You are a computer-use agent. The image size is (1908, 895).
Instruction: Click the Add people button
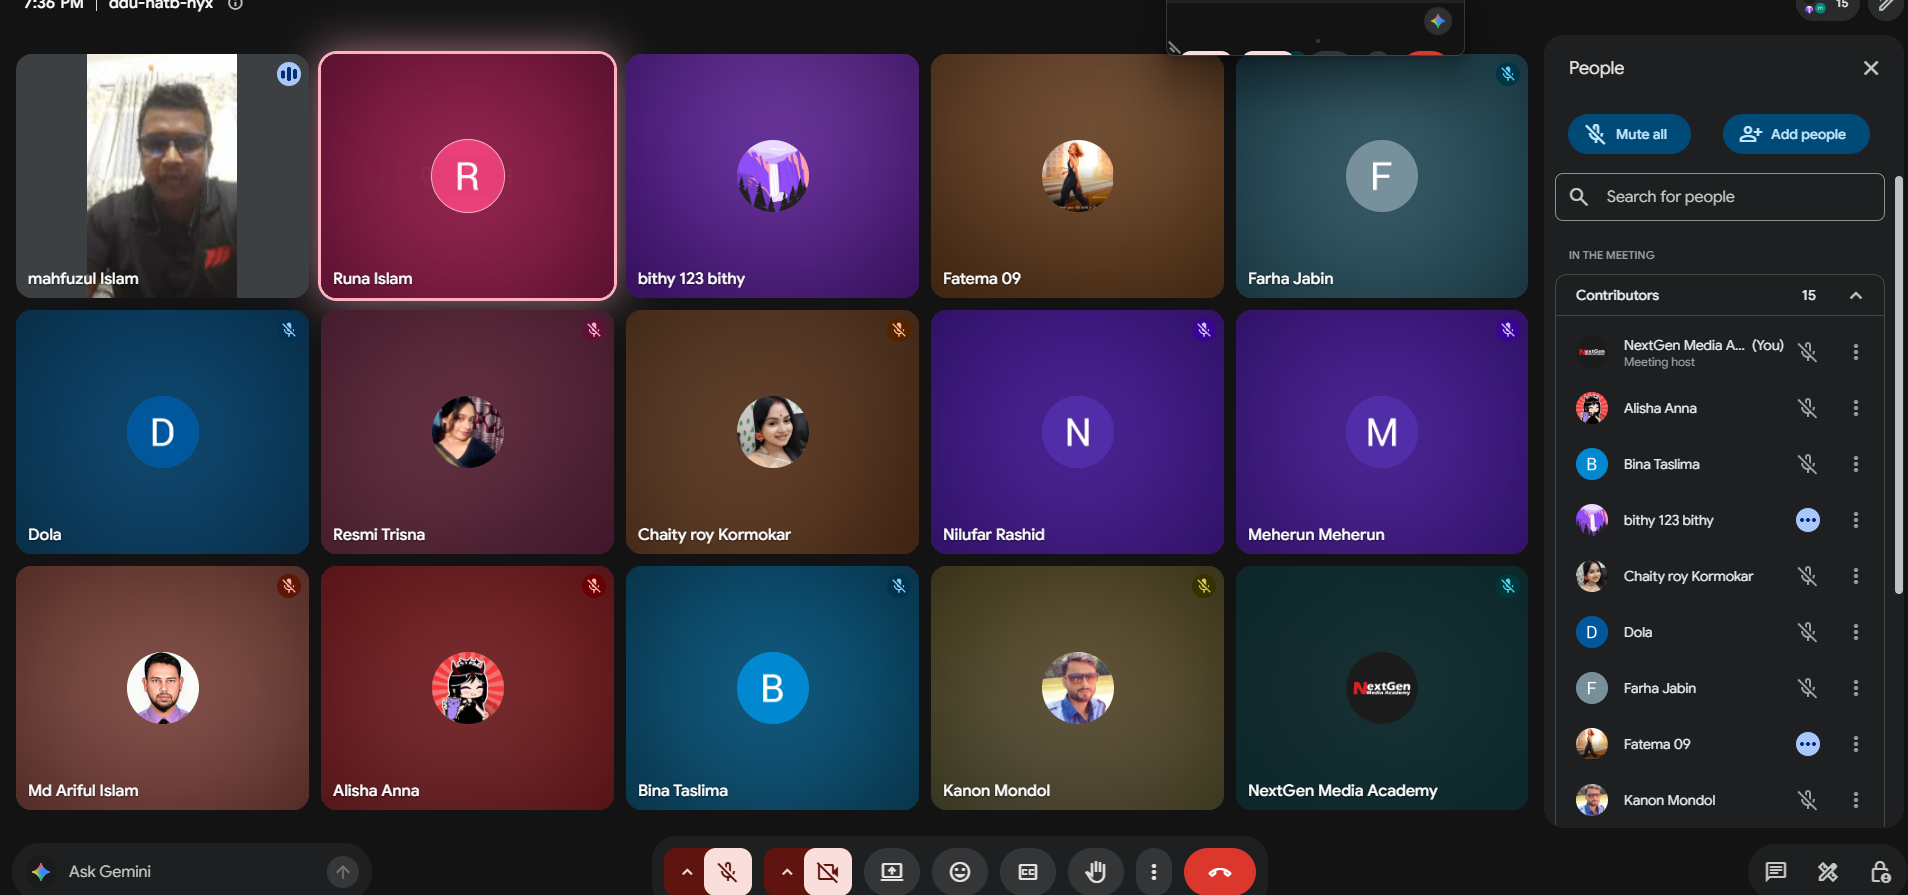1796,134
